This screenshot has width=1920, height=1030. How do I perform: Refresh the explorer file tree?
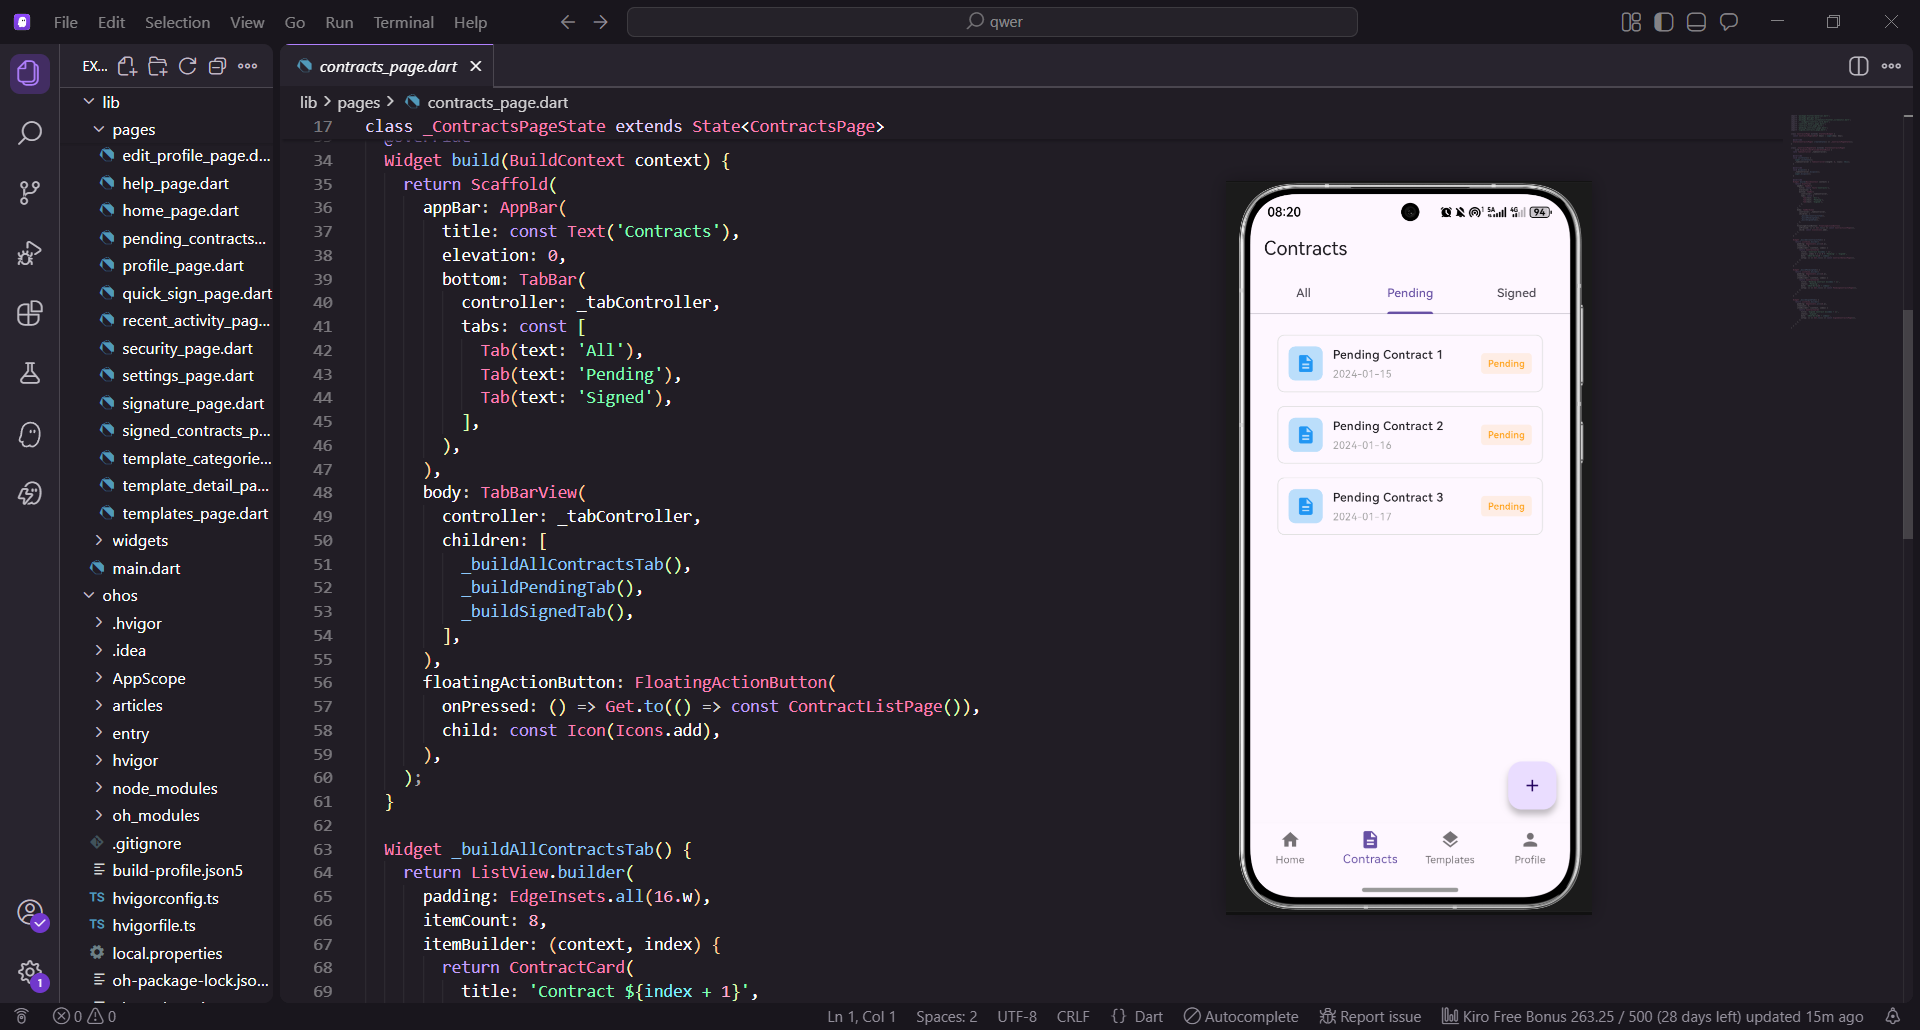click(x=187, y=66)
